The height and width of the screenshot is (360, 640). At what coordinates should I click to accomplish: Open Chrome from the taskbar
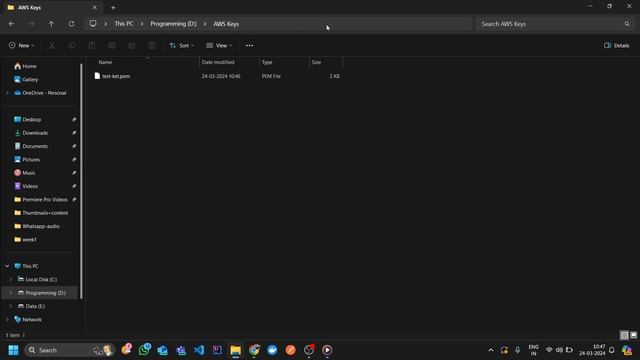coord(254,350)
